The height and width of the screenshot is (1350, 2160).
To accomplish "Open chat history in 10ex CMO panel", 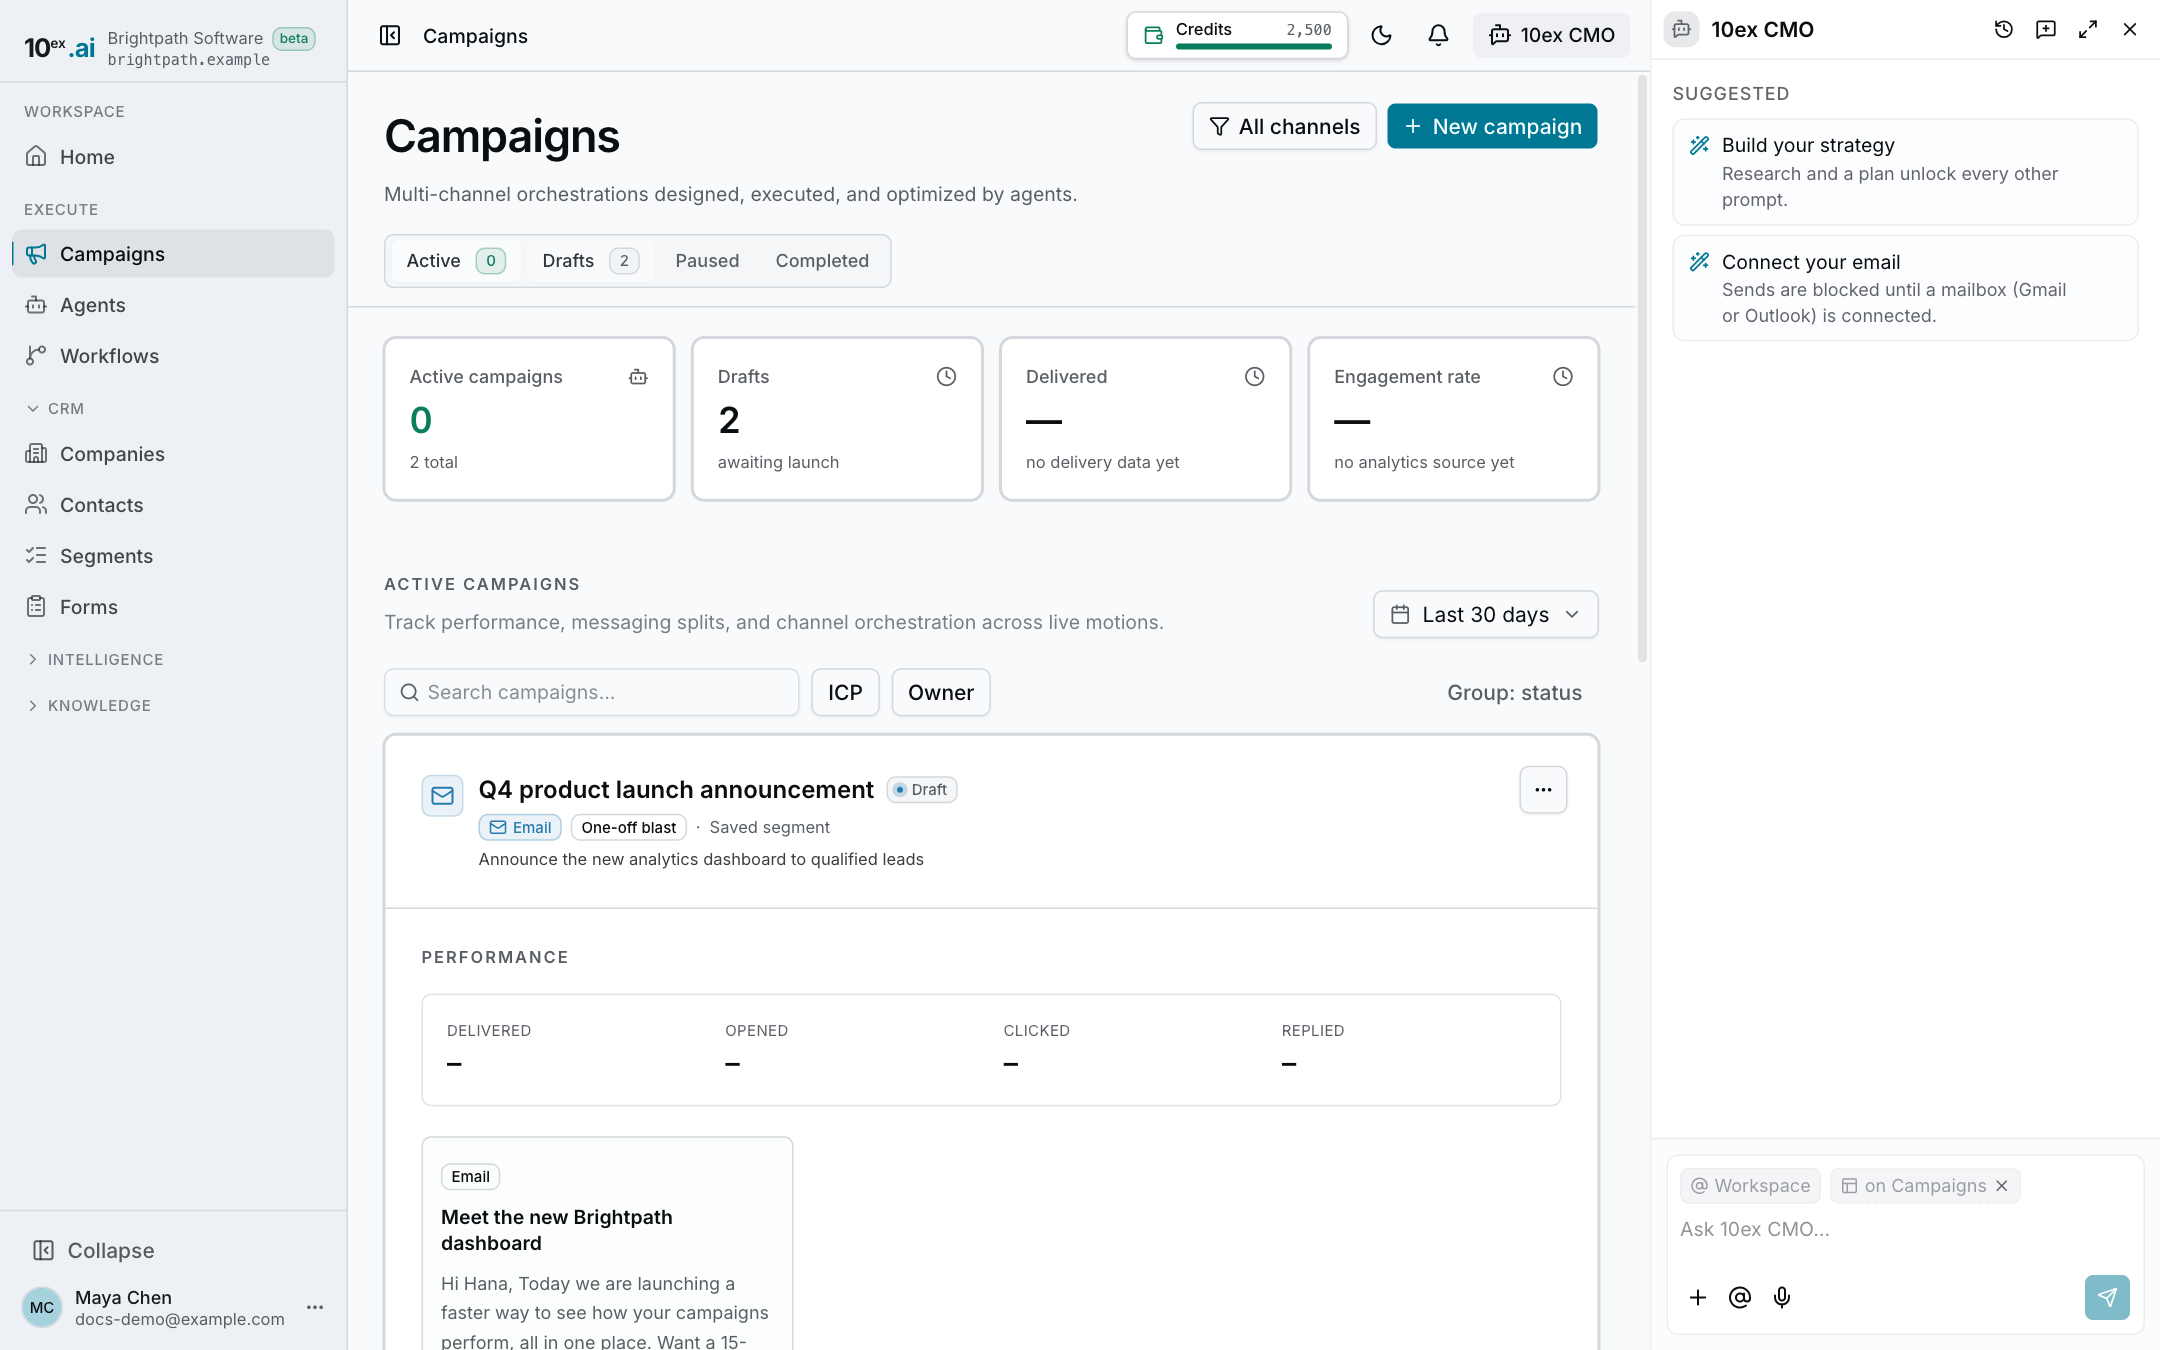I will (2003, 30).
